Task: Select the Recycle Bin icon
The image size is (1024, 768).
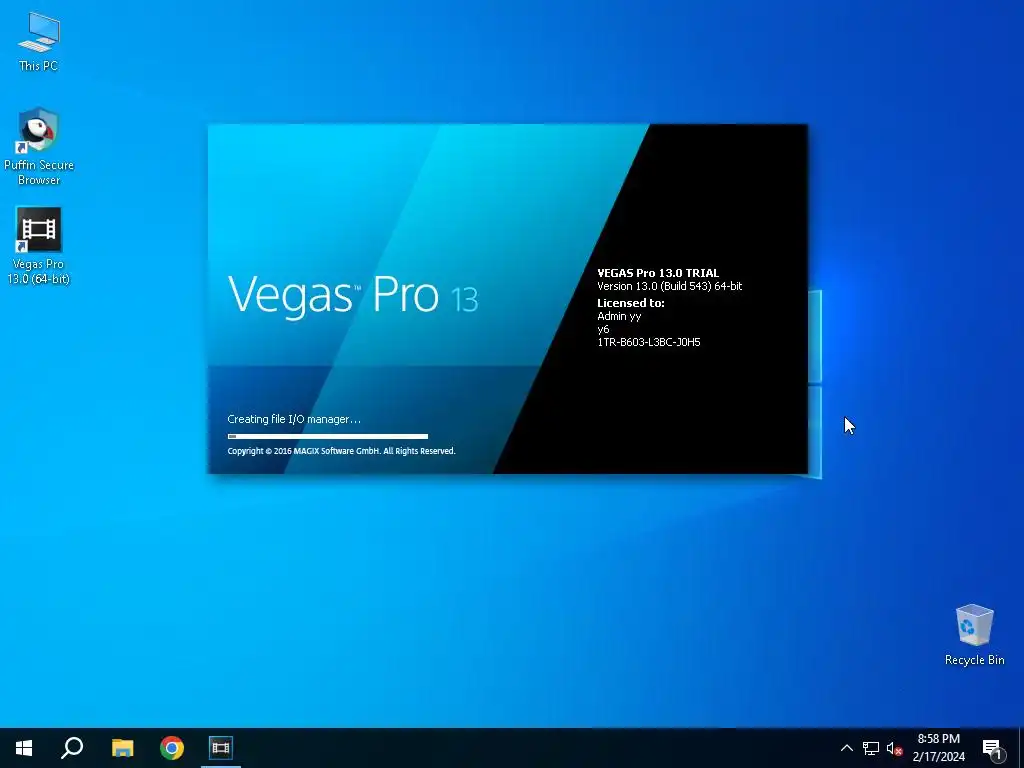Action: 974,635
